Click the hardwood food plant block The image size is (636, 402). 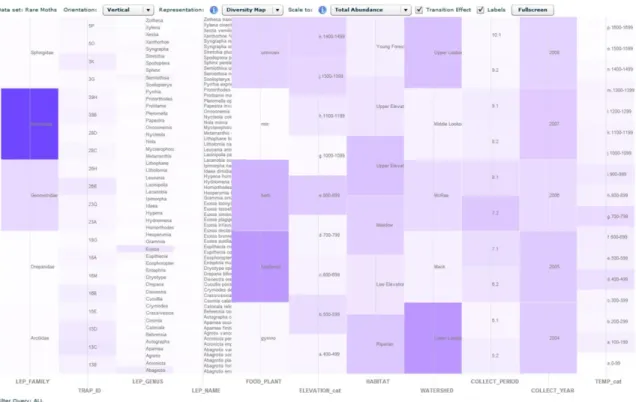click(x=260, y=267)
